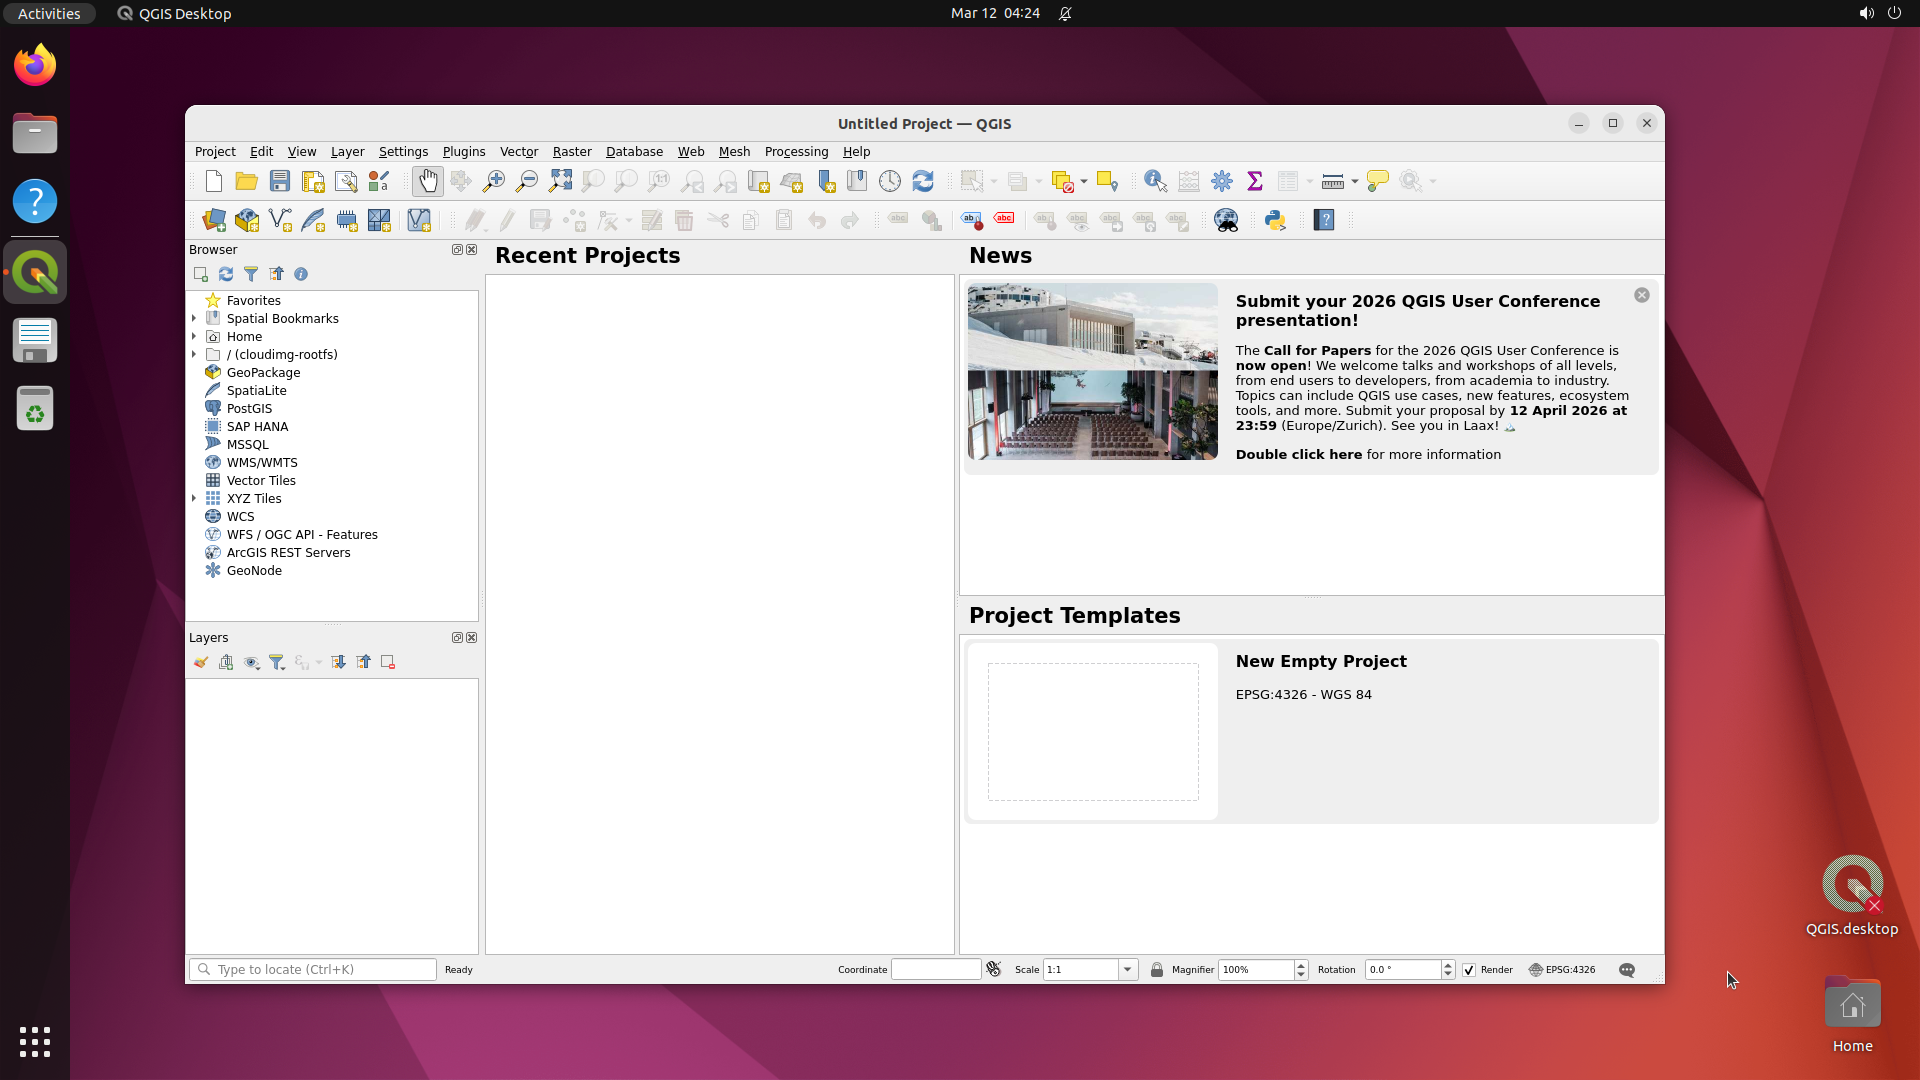This screenshot has height=1080, width=1920.
Task: Open the Processing menu
Action: [x=796, y=152]
